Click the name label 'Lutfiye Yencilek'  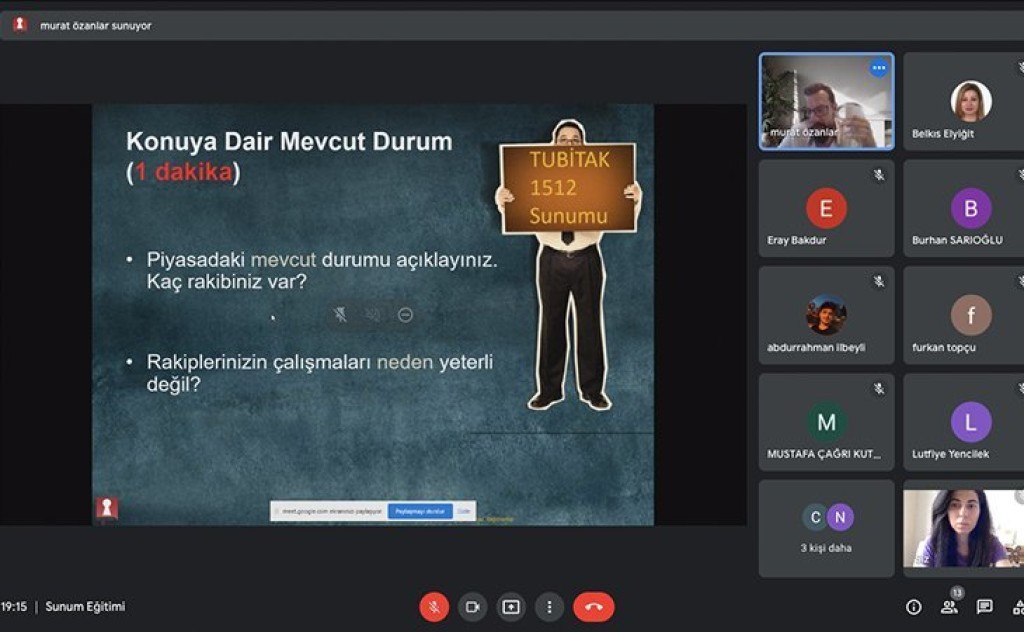click(x=950, y=454)
